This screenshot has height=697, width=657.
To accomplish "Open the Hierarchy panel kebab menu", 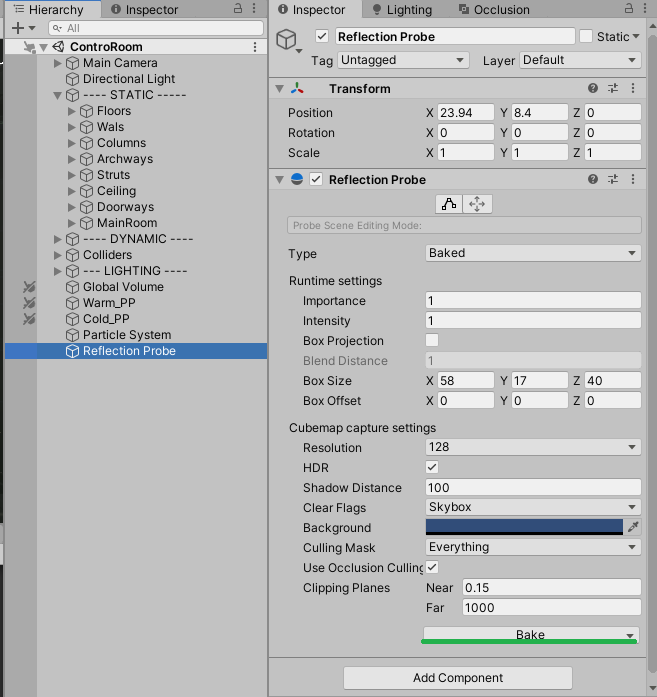I will (x=254, y=8).
